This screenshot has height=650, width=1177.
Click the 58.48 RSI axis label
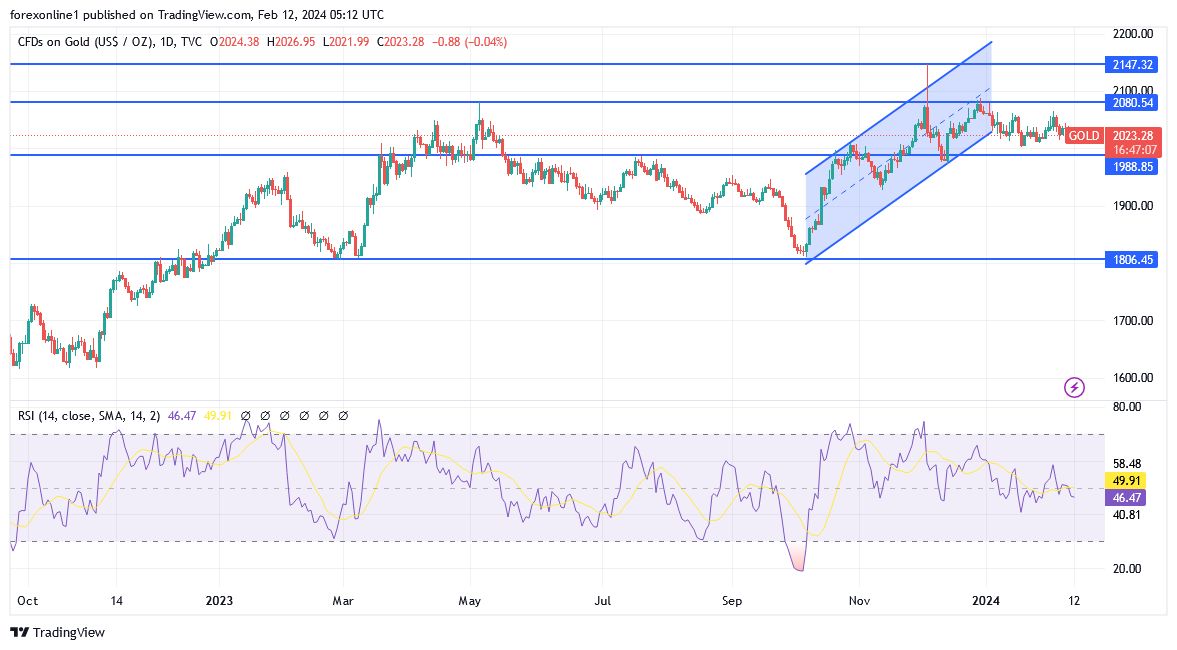click(1127, 465)
